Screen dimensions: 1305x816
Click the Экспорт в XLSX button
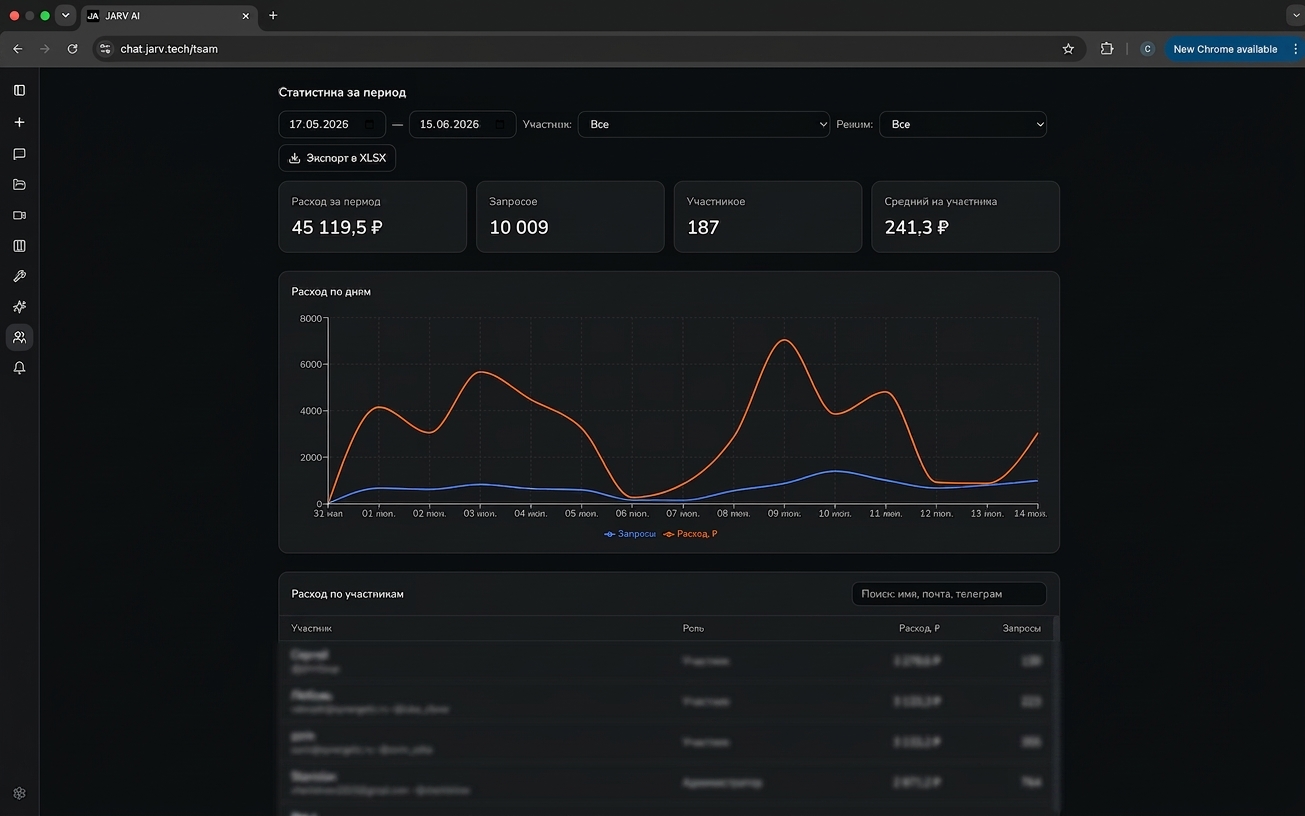(337, 158)
